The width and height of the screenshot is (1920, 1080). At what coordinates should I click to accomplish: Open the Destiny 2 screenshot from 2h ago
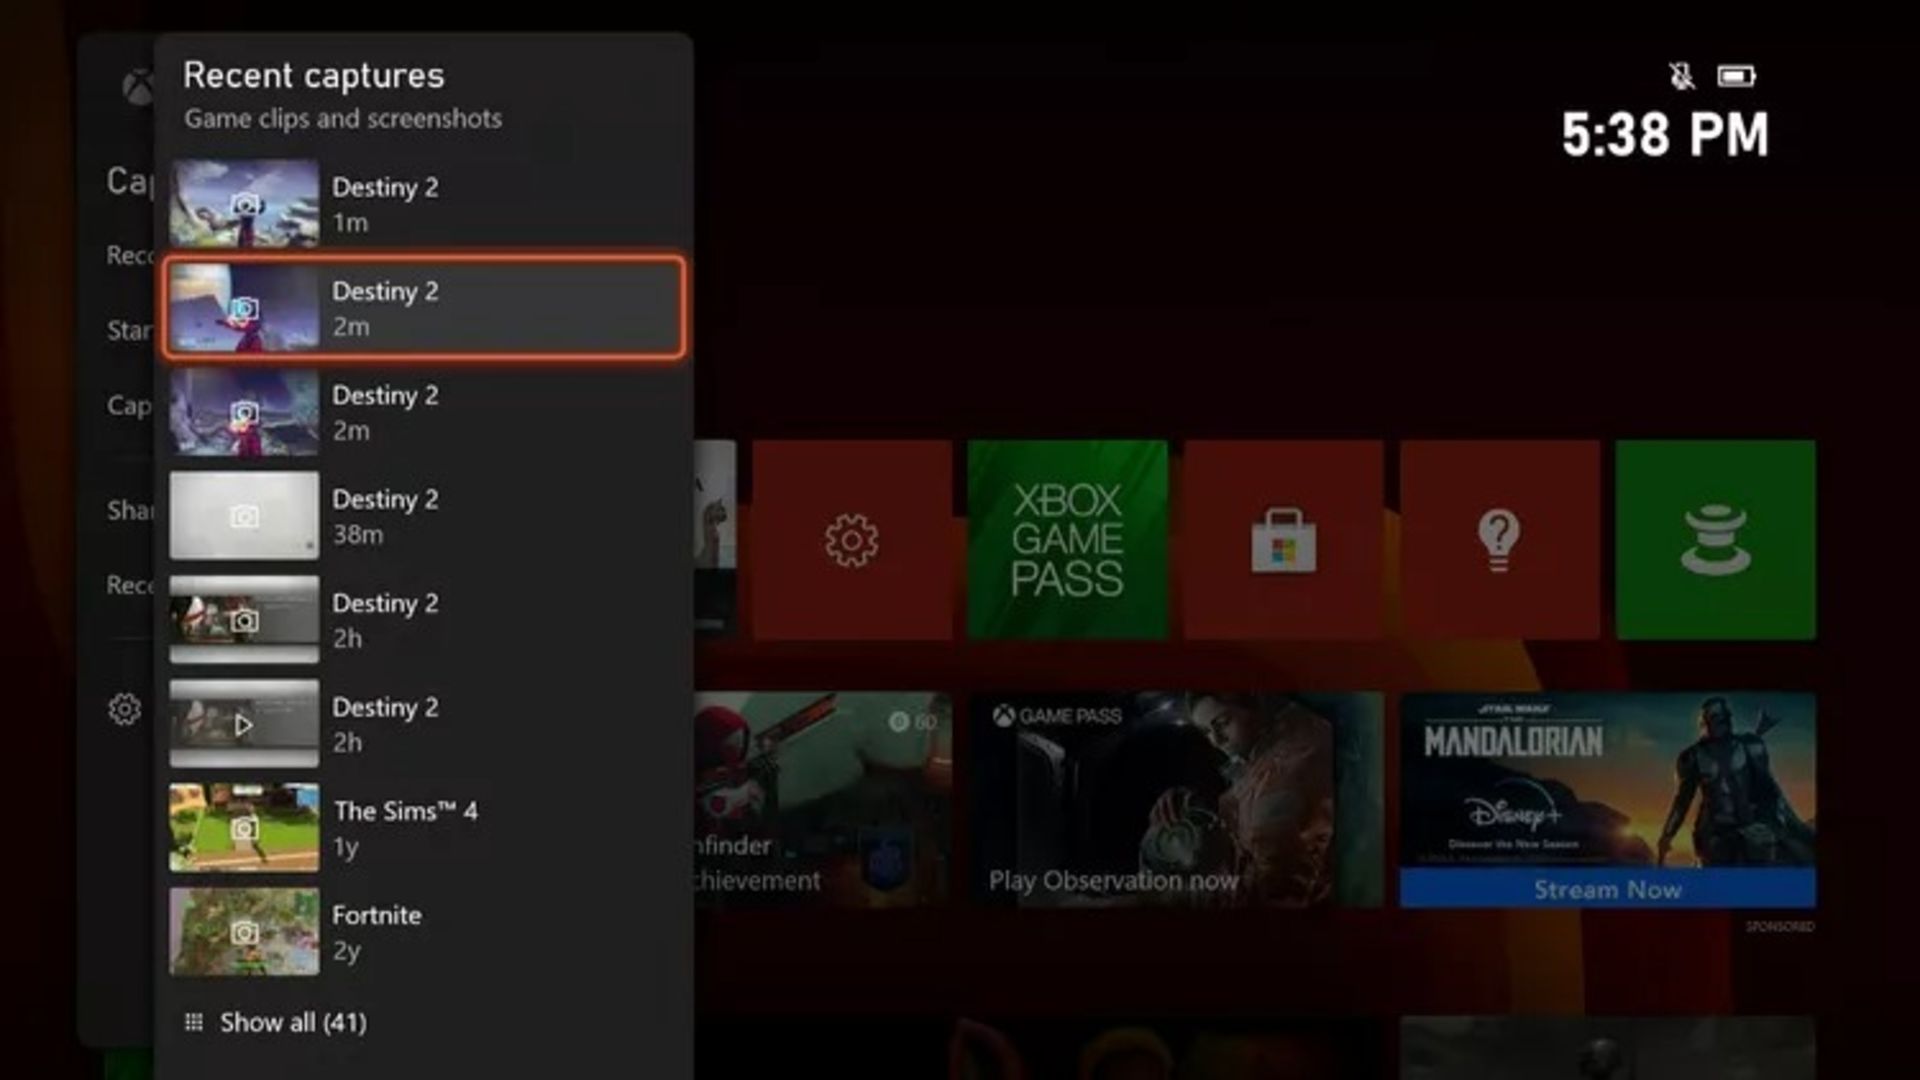(424, 619)
